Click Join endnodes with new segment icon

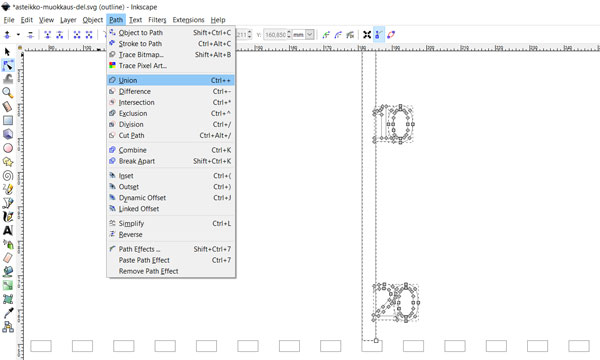click(77, 35)
